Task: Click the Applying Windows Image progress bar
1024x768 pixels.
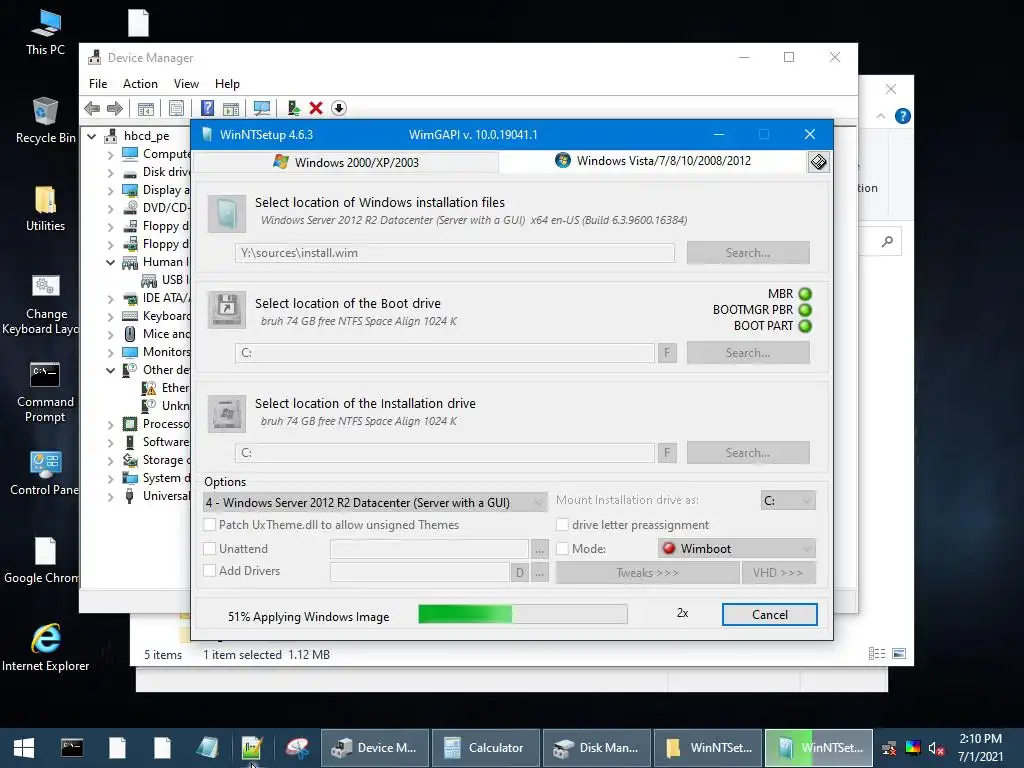Action: (522, 614)
